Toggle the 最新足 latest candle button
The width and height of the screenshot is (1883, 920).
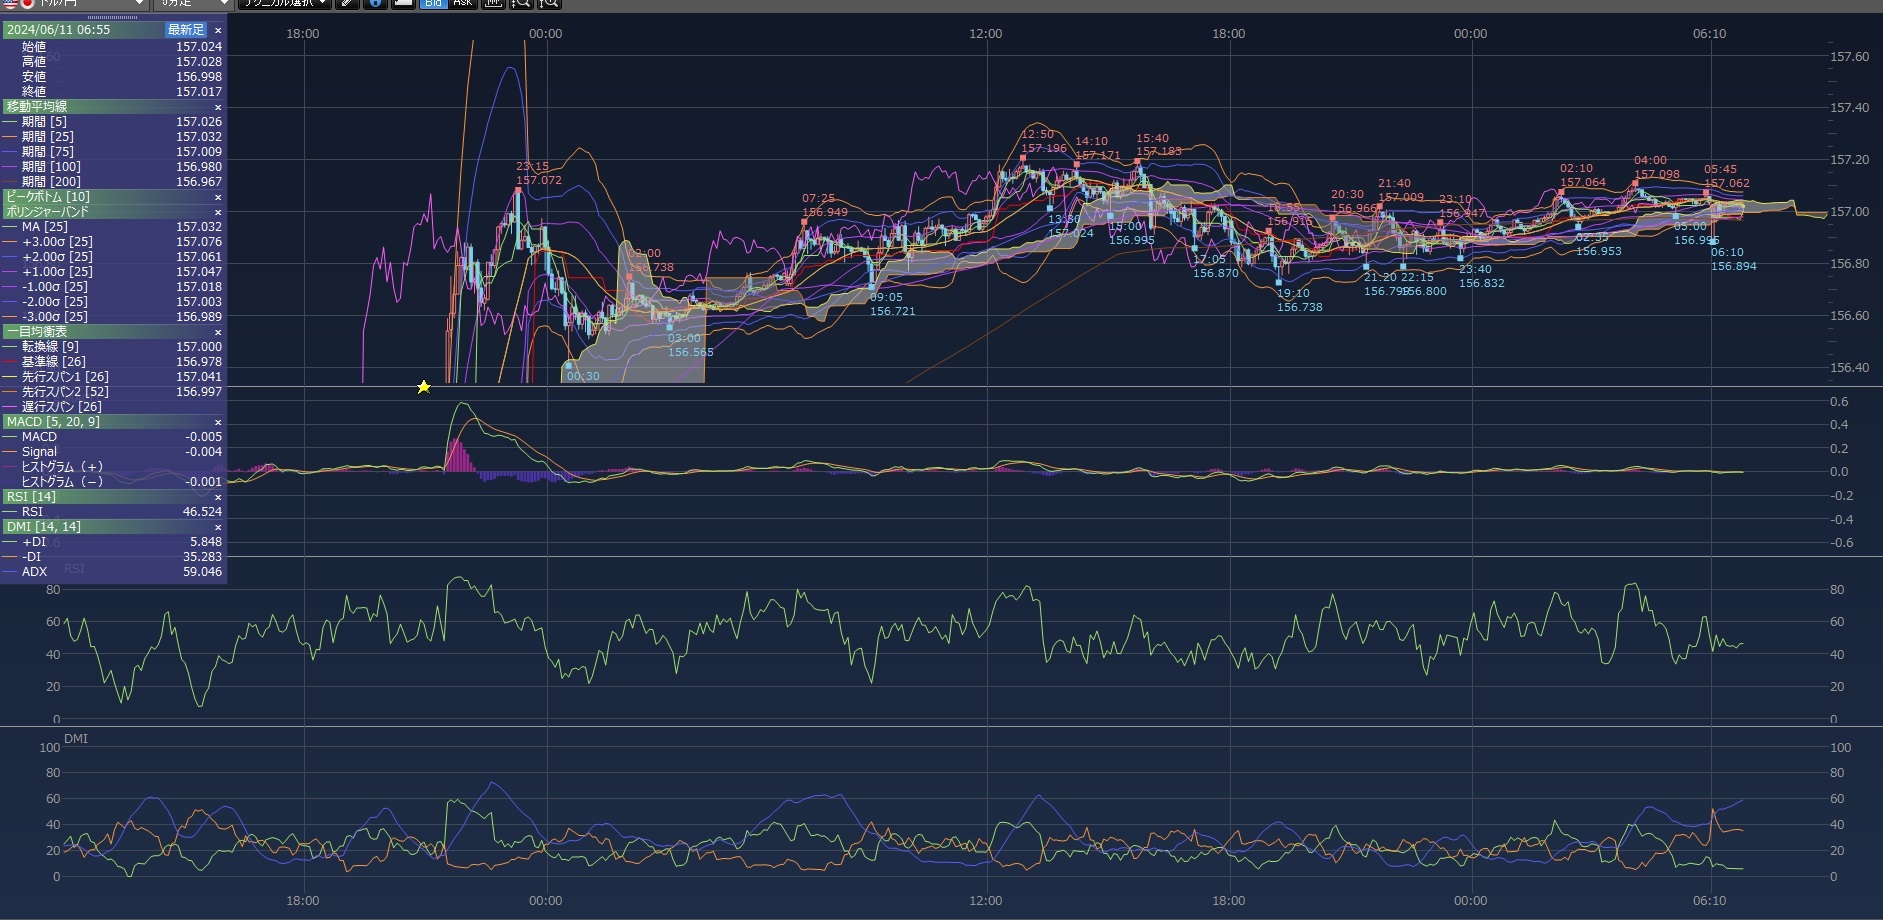coord(186,30)
